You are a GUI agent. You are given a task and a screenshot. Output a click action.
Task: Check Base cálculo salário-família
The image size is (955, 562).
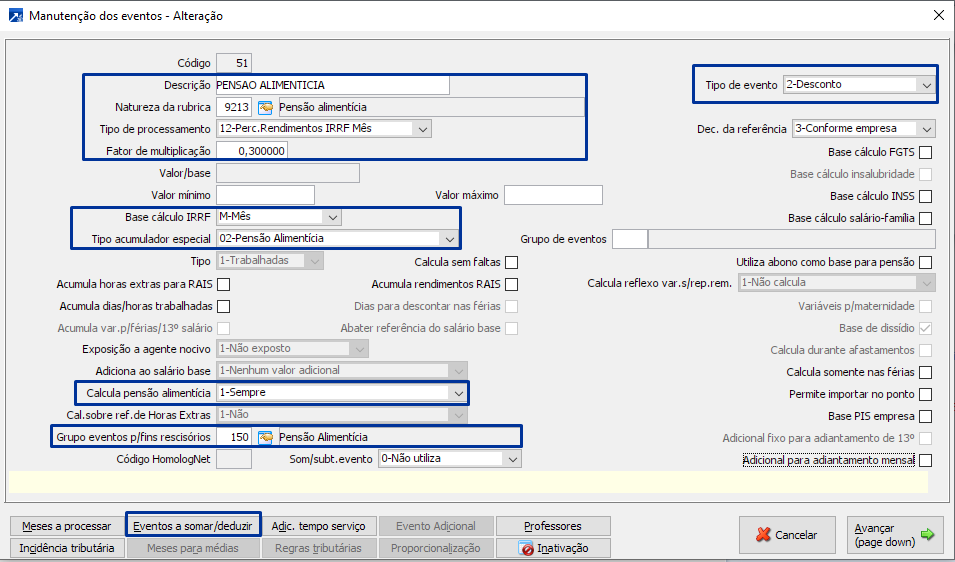pyautogui.click(x=925, y=218)
